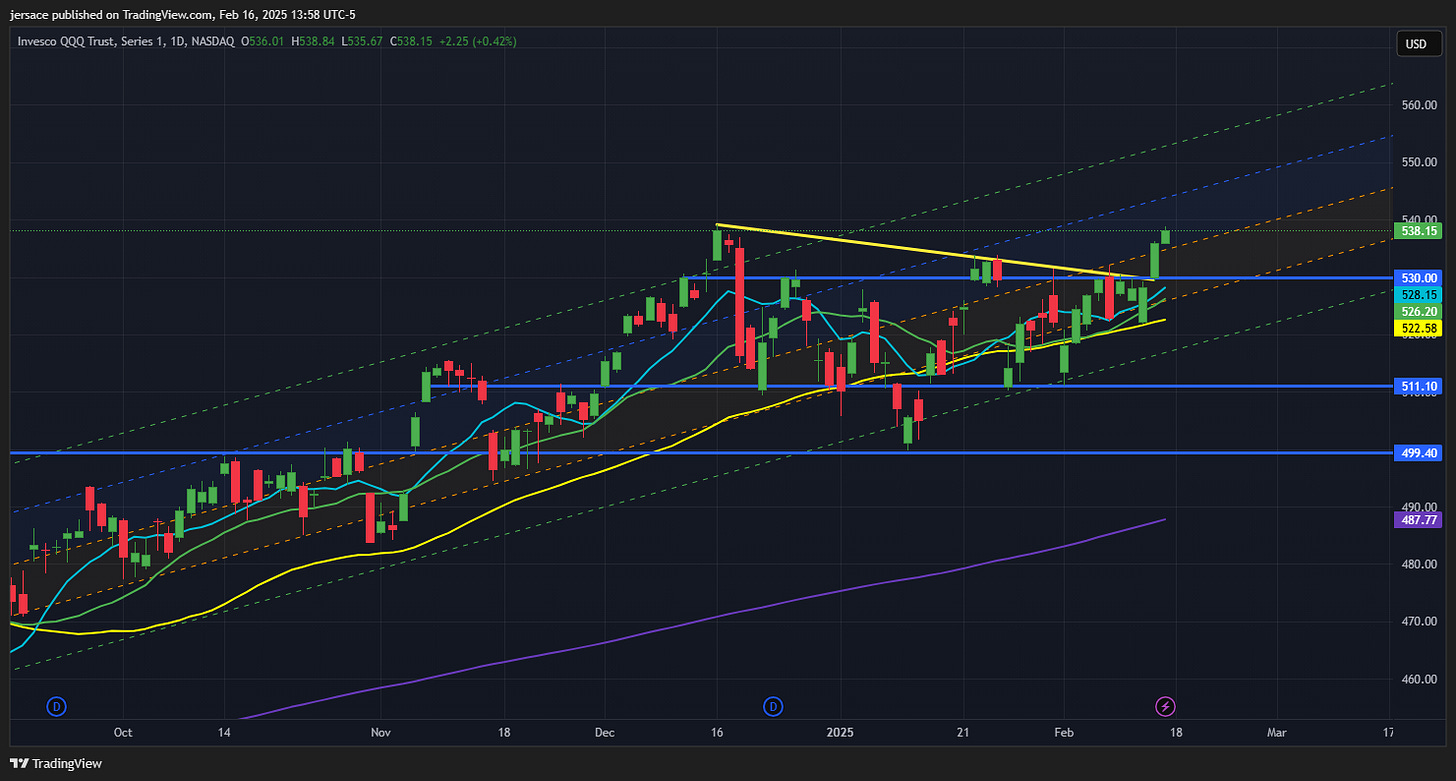This screenshot has width=1456, height=781.
Task: Click the Mar date label on time axis
Action: click(1276, 732)
